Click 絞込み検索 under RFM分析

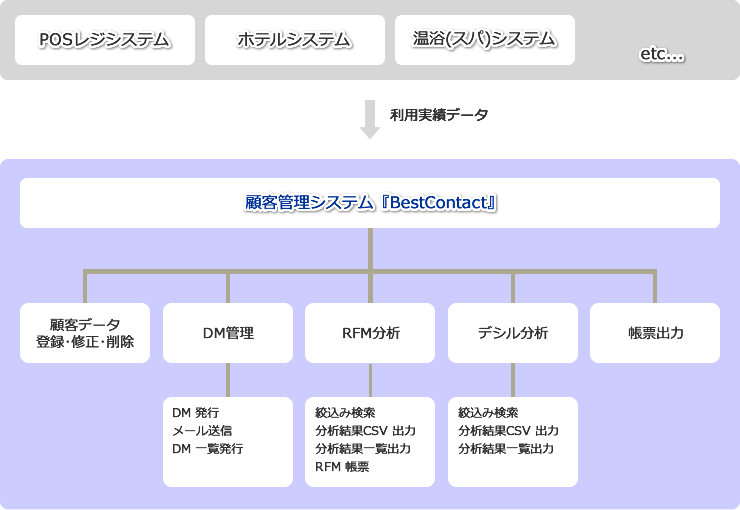click(x=345, y=413)
